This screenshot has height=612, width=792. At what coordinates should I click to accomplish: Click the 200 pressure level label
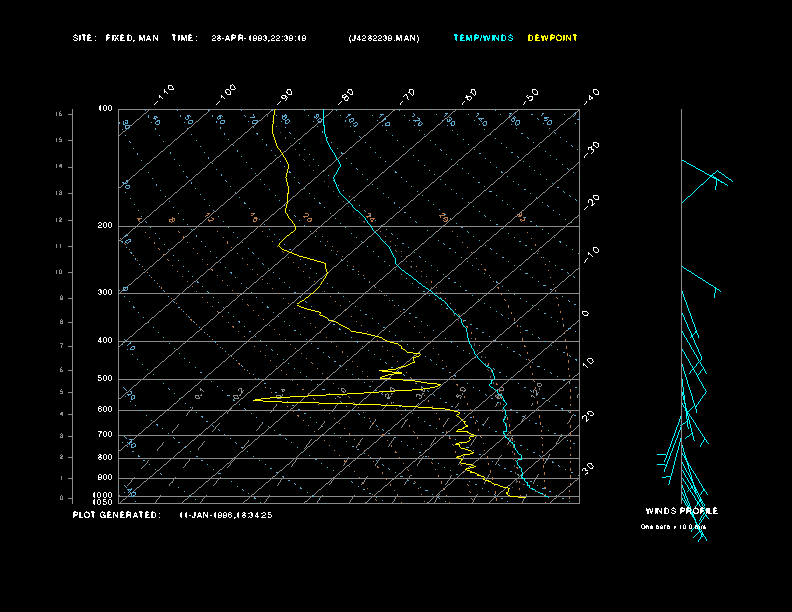105,226
